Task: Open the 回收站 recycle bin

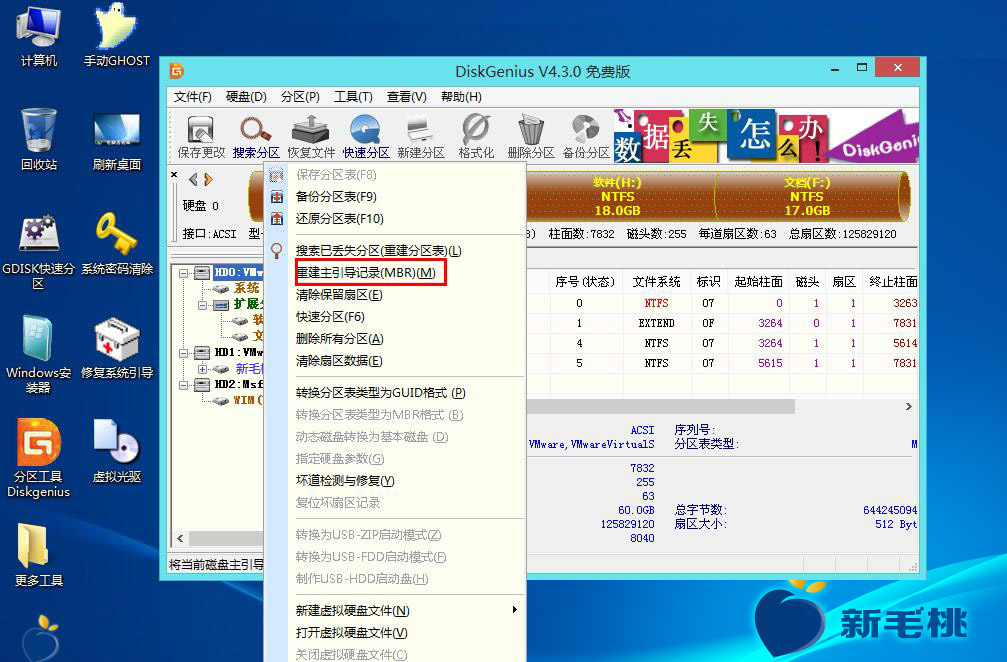Action: (x=39, y=140)
